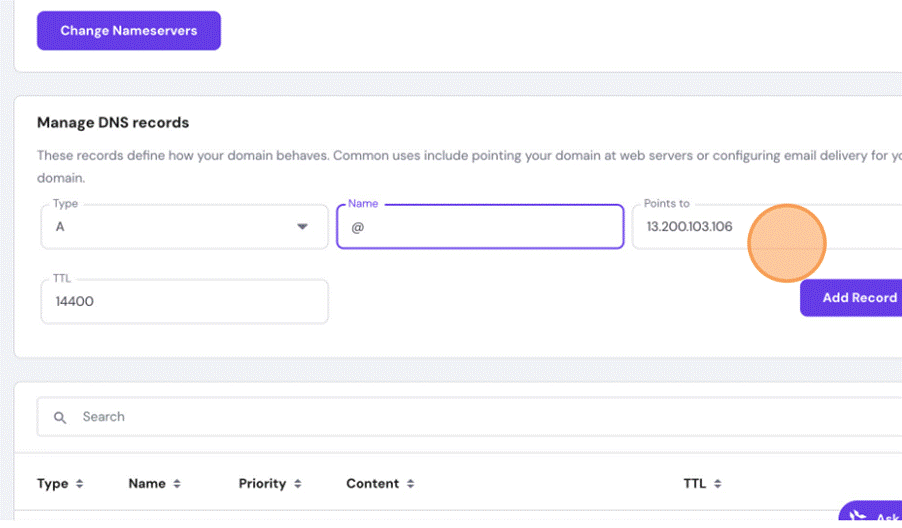902x528 pixels.
Task: Click the Points to IP address field
Action: [x=700, y=227]
